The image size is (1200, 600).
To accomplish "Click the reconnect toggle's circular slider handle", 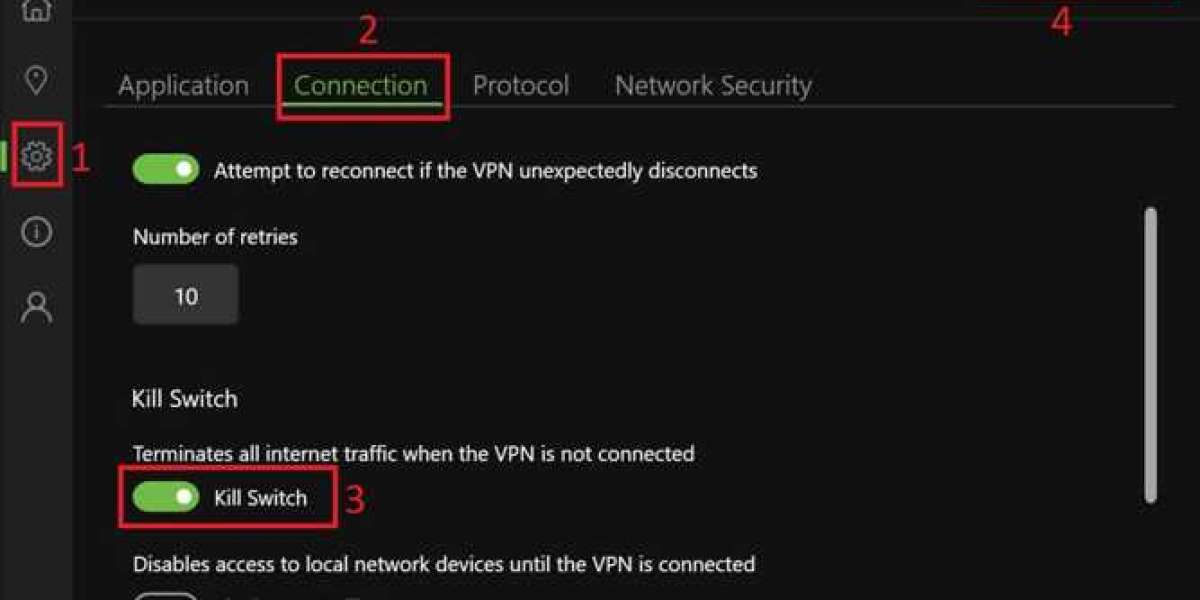I will coord(183,169).
